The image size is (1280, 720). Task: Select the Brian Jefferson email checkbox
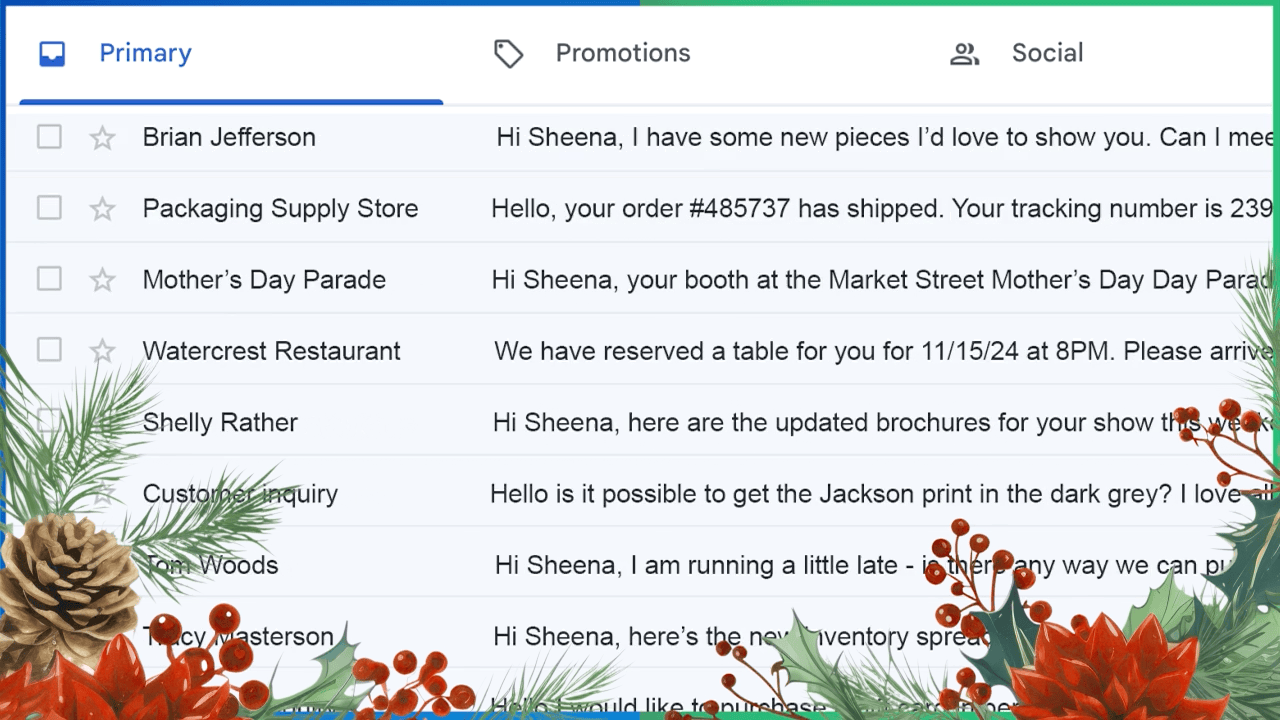(x=49, y=137)
